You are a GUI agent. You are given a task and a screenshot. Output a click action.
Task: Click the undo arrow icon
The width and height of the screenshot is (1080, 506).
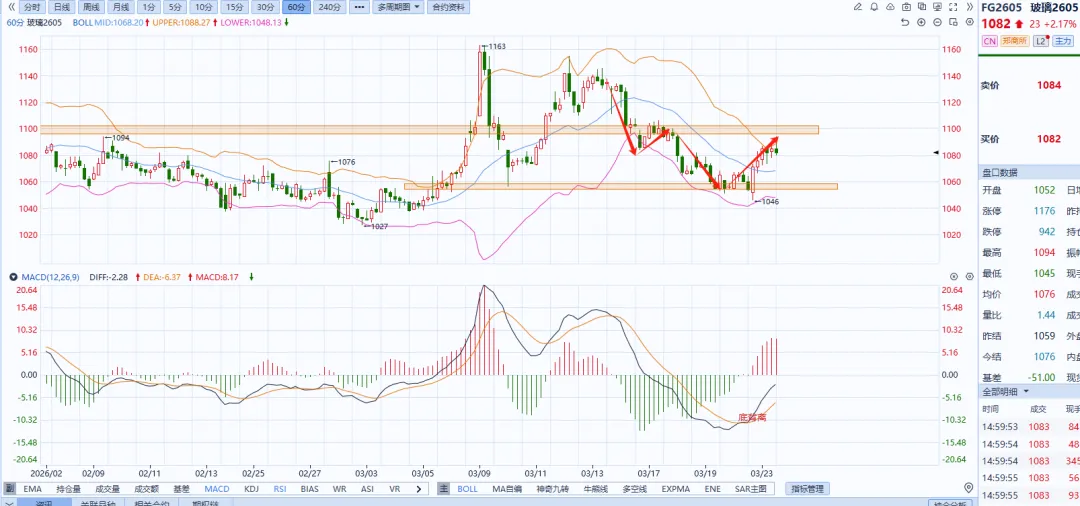905,22
